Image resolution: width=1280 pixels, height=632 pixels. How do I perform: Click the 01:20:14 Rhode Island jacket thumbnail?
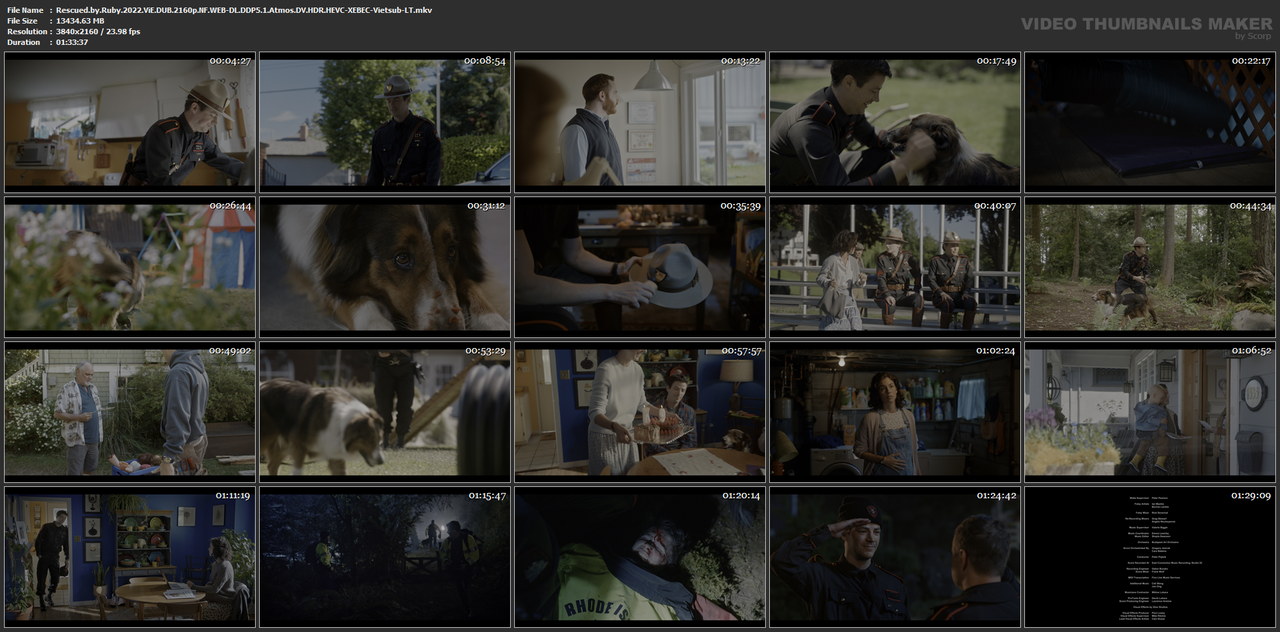click(640, 556)
